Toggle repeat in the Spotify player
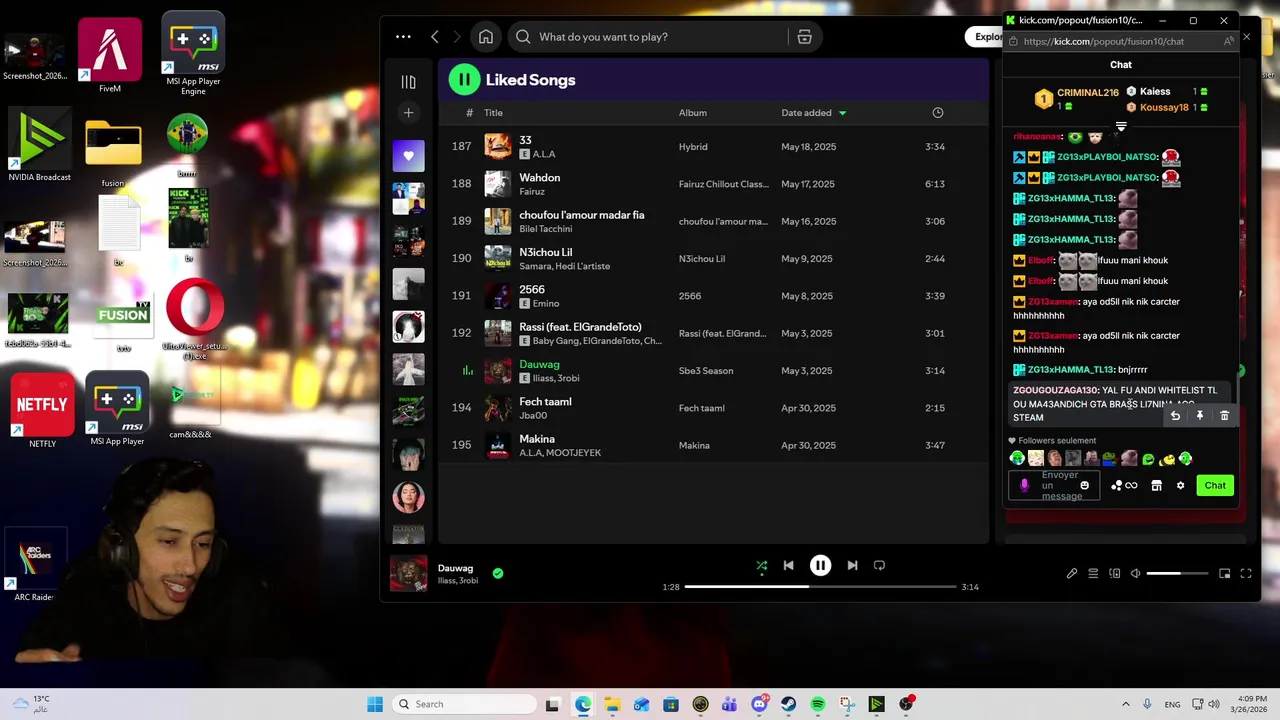Image resolution: width=1280 pixels, height=720 pixels. 879,565
